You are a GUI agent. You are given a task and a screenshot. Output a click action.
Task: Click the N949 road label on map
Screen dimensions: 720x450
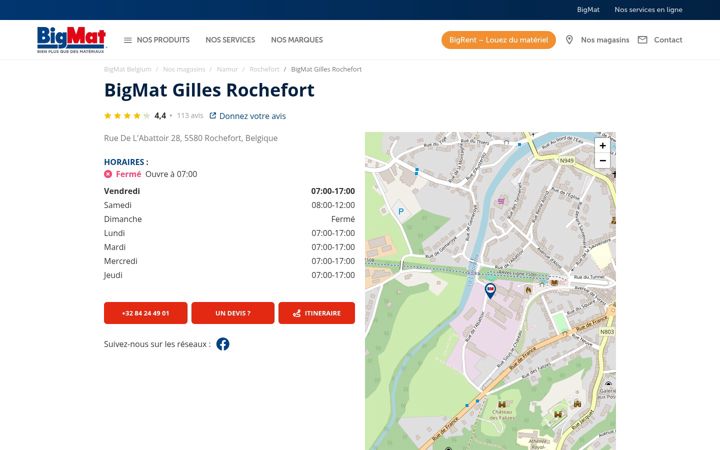tap(567, 160)
